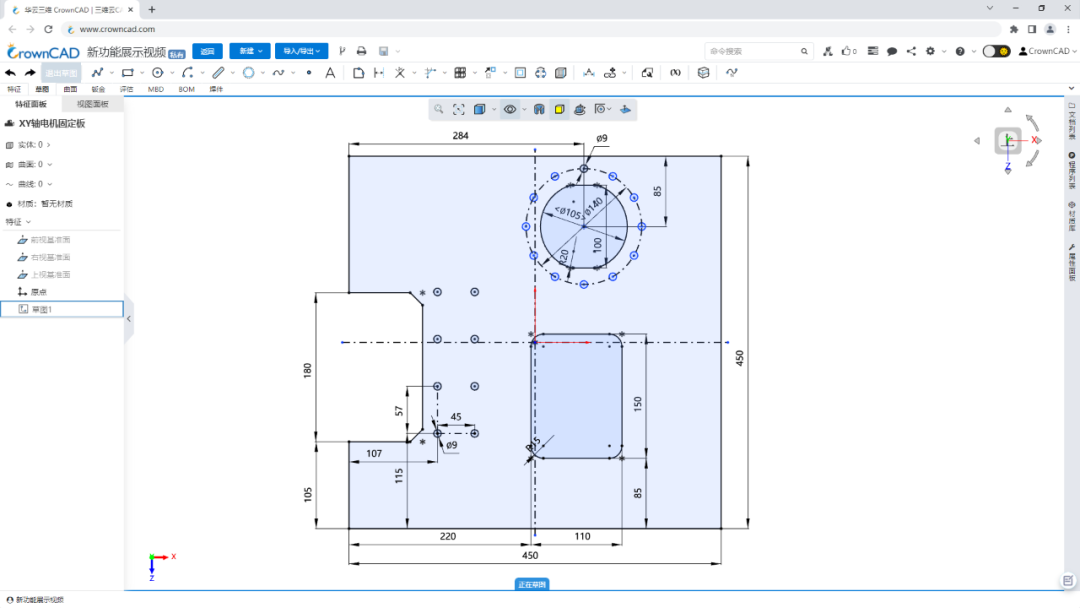Click the help question mark icon
Image resolution: width=1080 pixels, height=608 pixels.
(960, 51)
